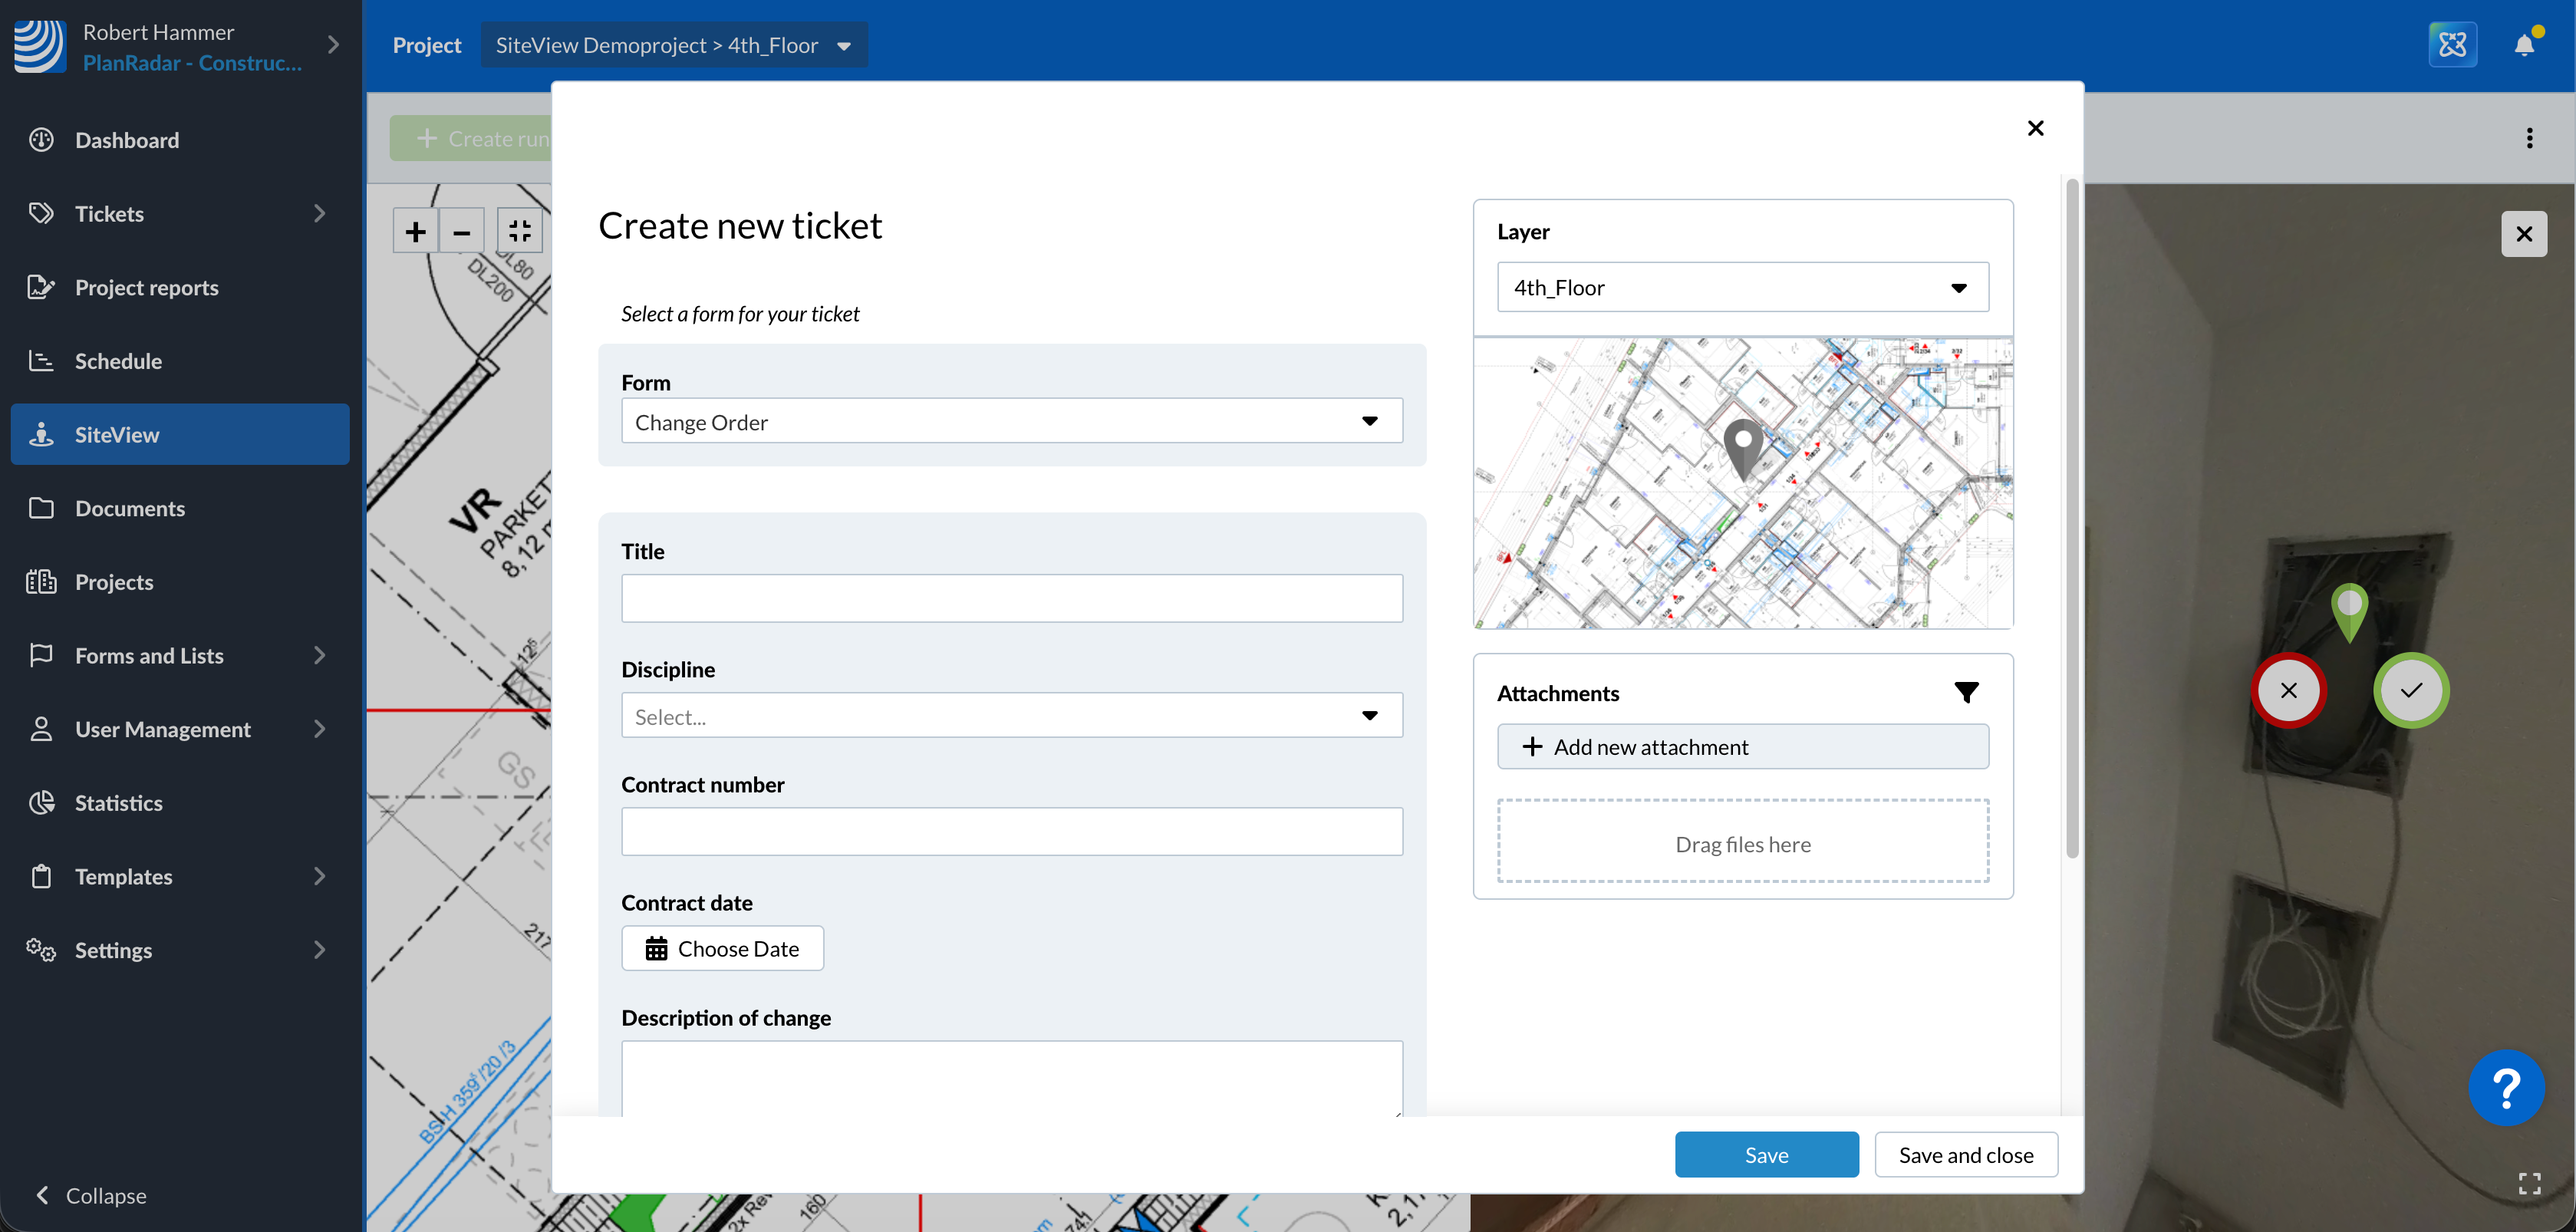The width and height of the screenshot is (2576, 1232).
Task: Toggle fullscreen in the photo viewer
Action: [x=2529, y=1184]
